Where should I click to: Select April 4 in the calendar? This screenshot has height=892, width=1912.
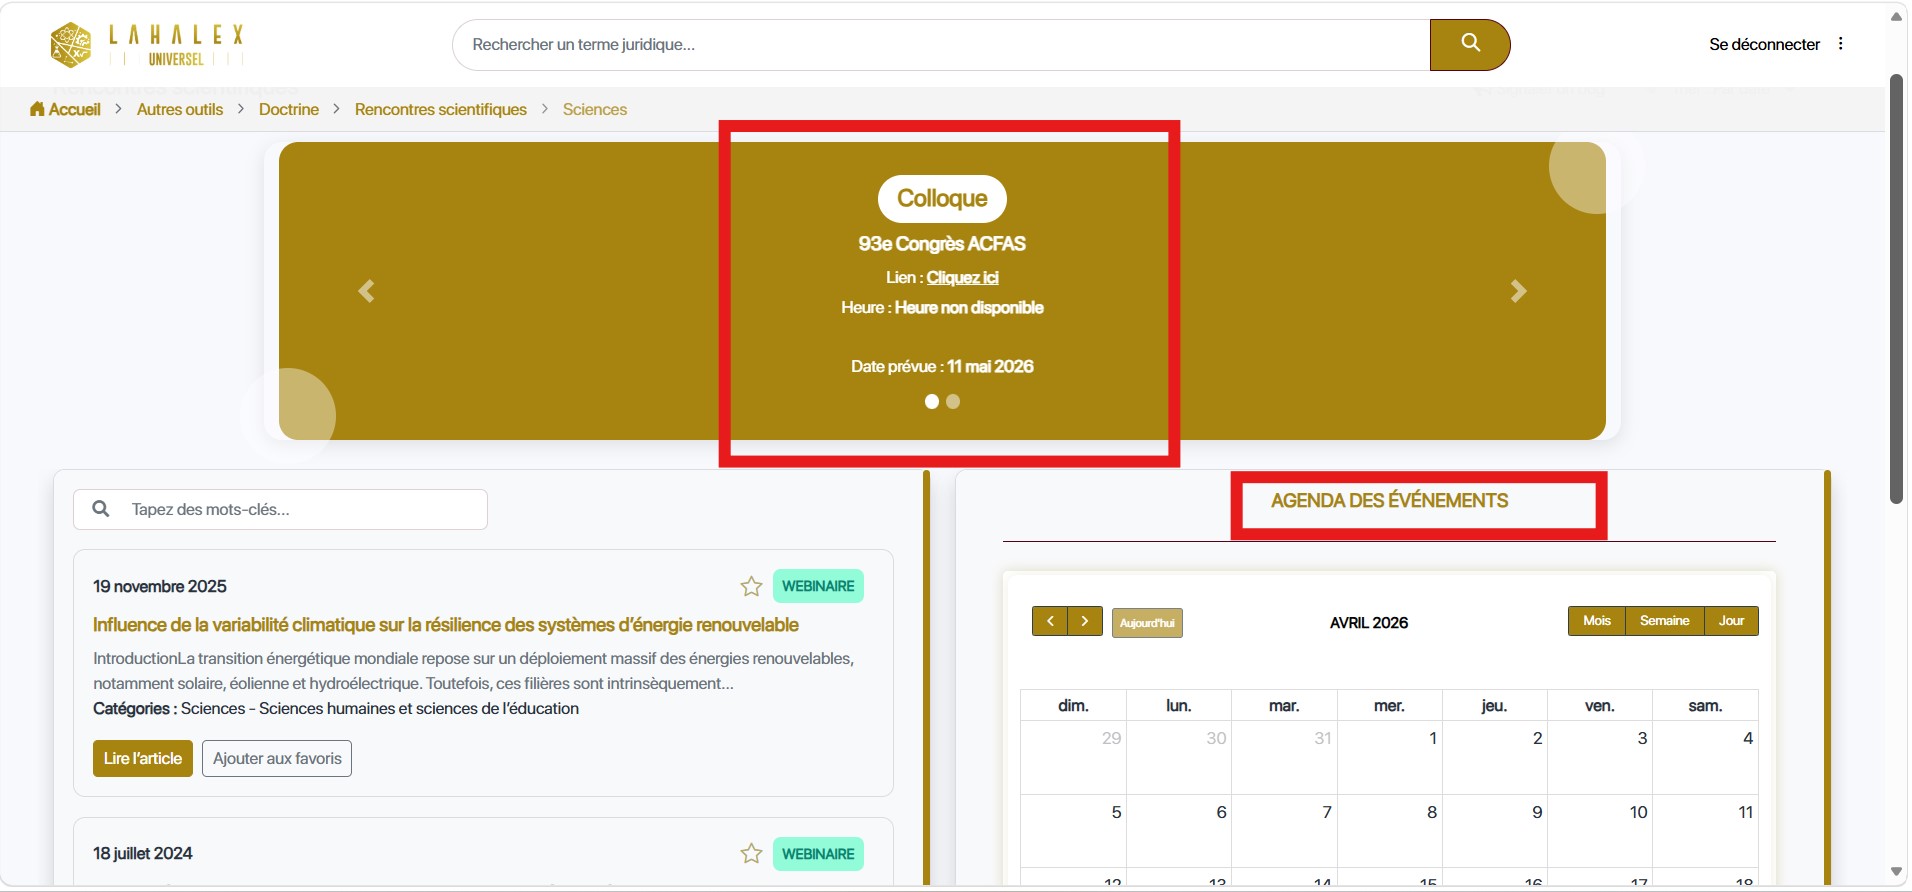pyautogui.click(x=1705, y=758)
